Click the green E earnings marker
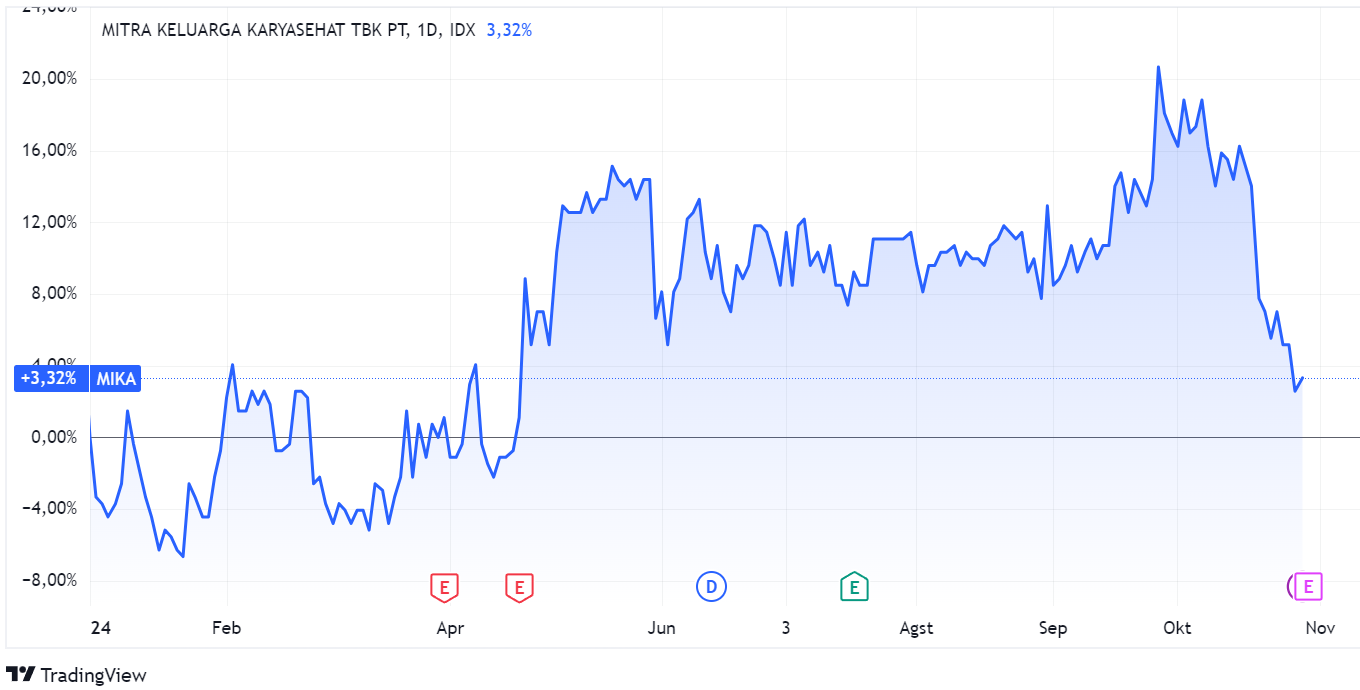1360x690 pixels. [x=854, y=587]
